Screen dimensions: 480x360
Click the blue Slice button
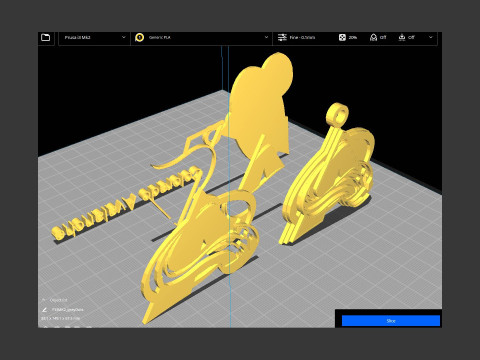(x=391, y=321)
